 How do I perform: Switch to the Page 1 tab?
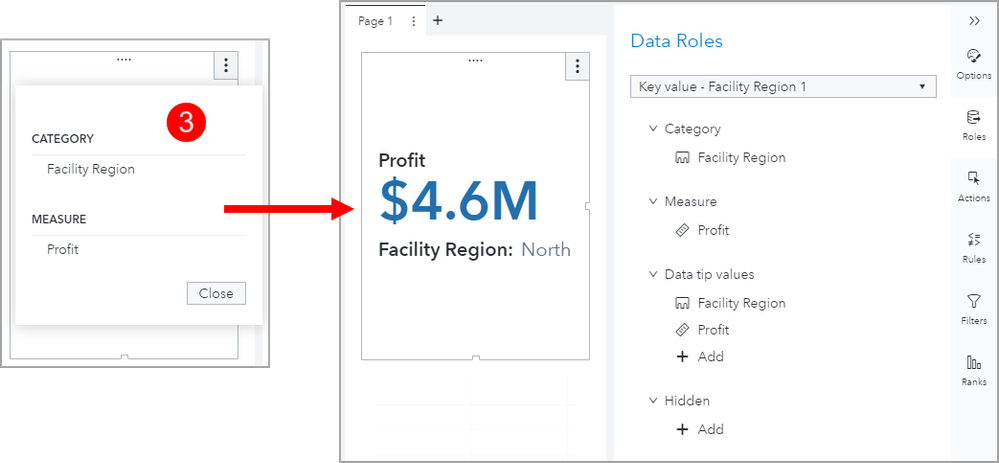click(x=376, y=21)
